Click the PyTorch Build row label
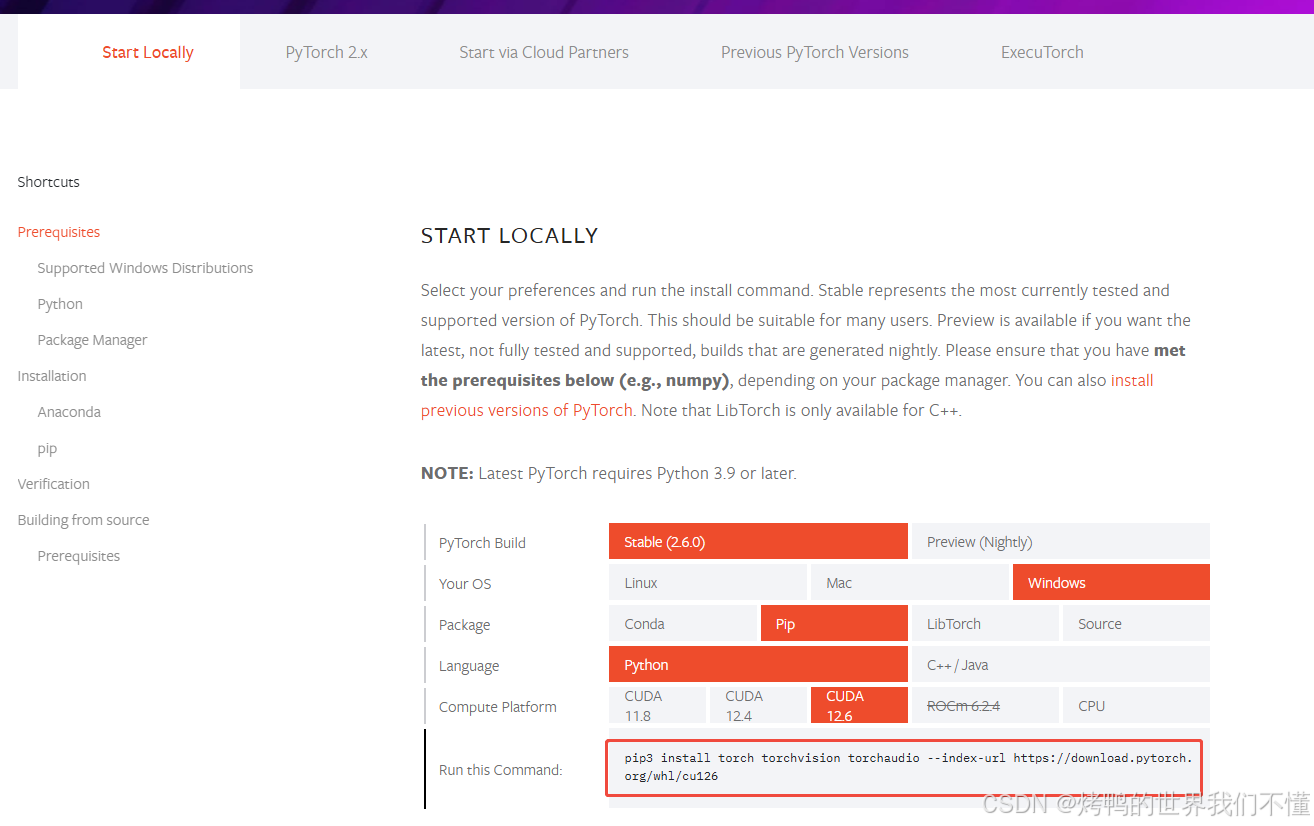This screenshot has height=826, width=1314. tap(482, 543)
